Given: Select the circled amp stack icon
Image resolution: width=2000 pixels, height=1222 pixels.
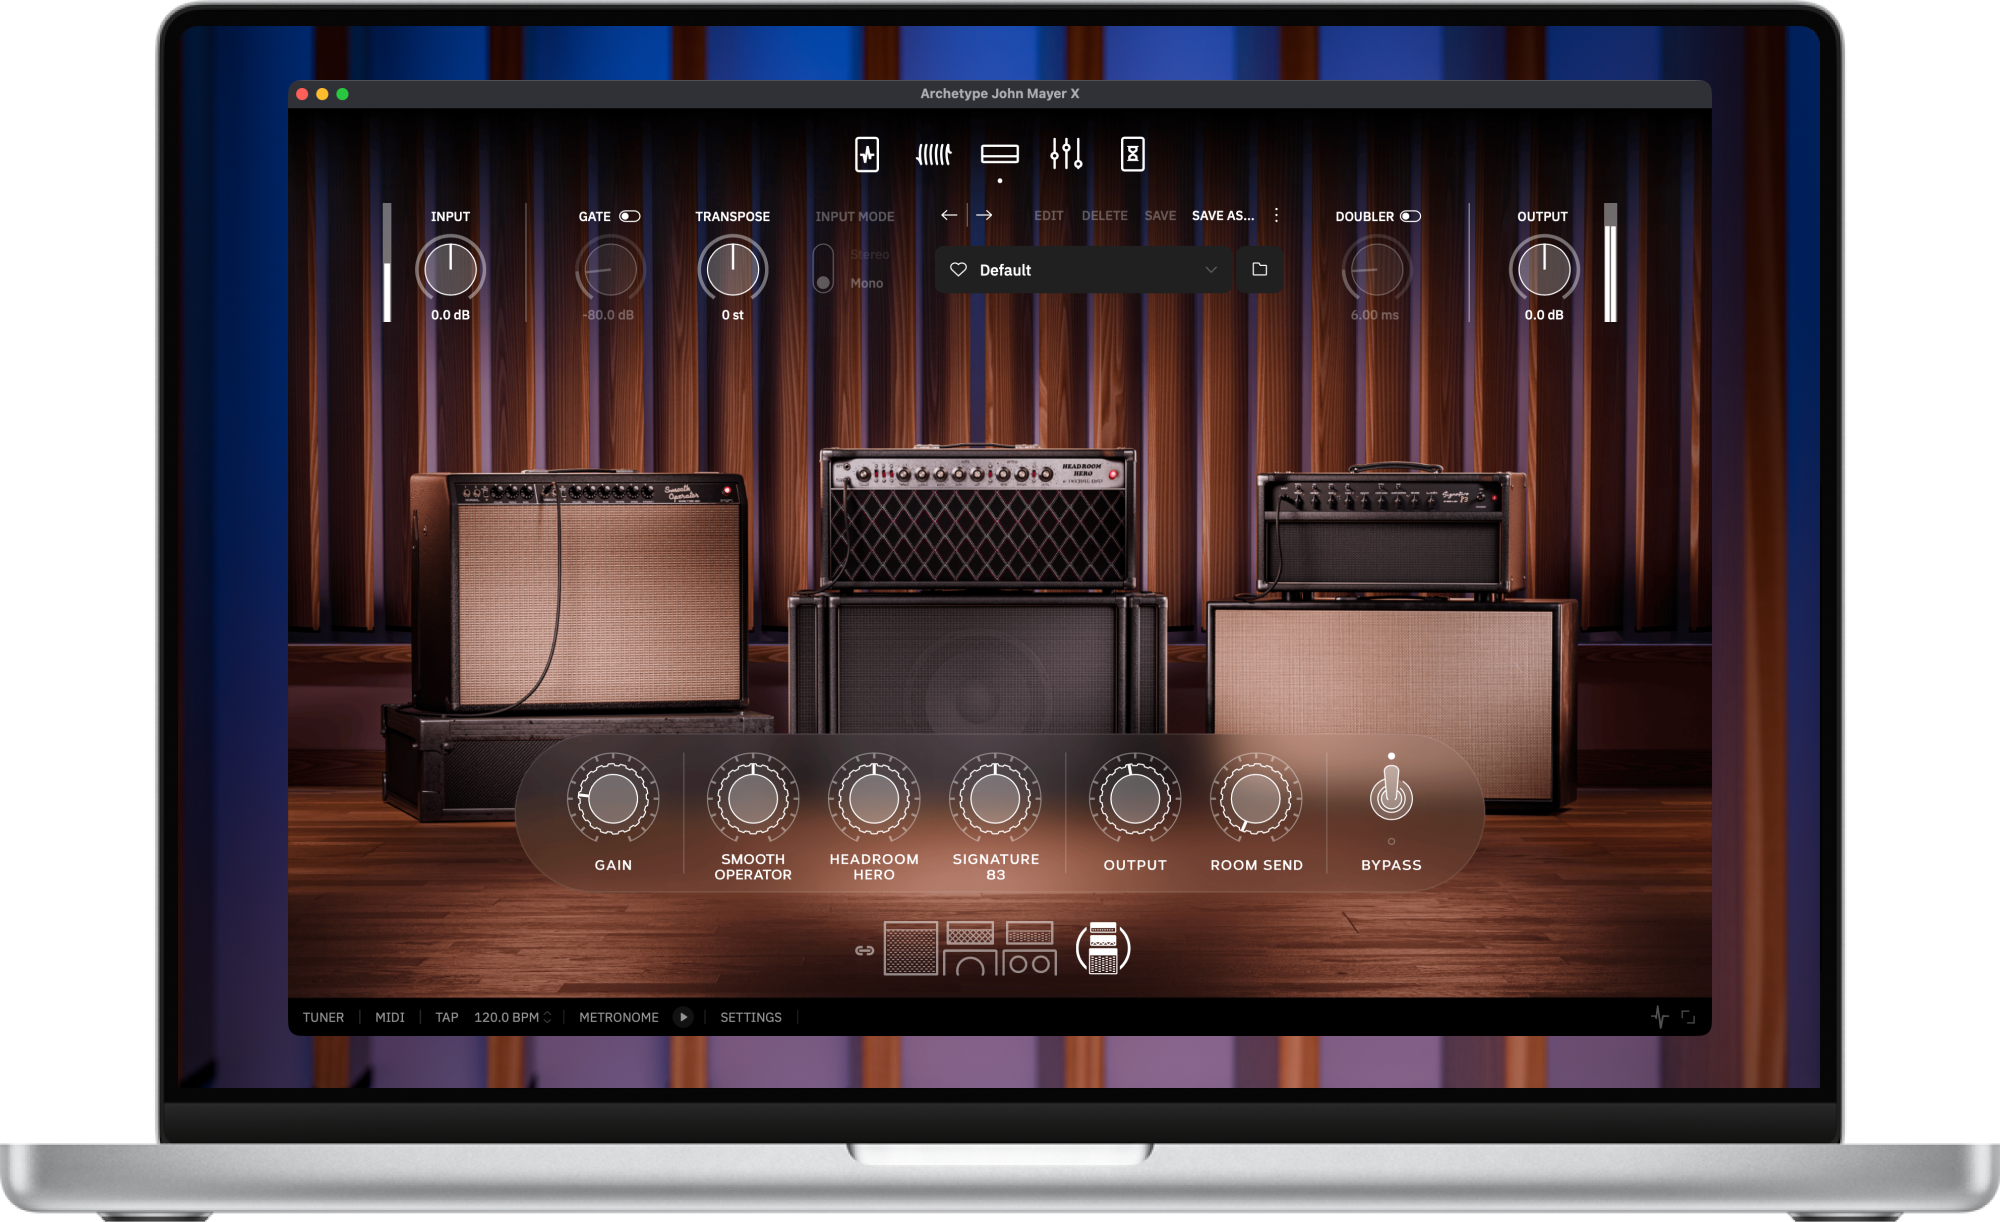Looking at the screenshot, I should tap(1102, 949).
